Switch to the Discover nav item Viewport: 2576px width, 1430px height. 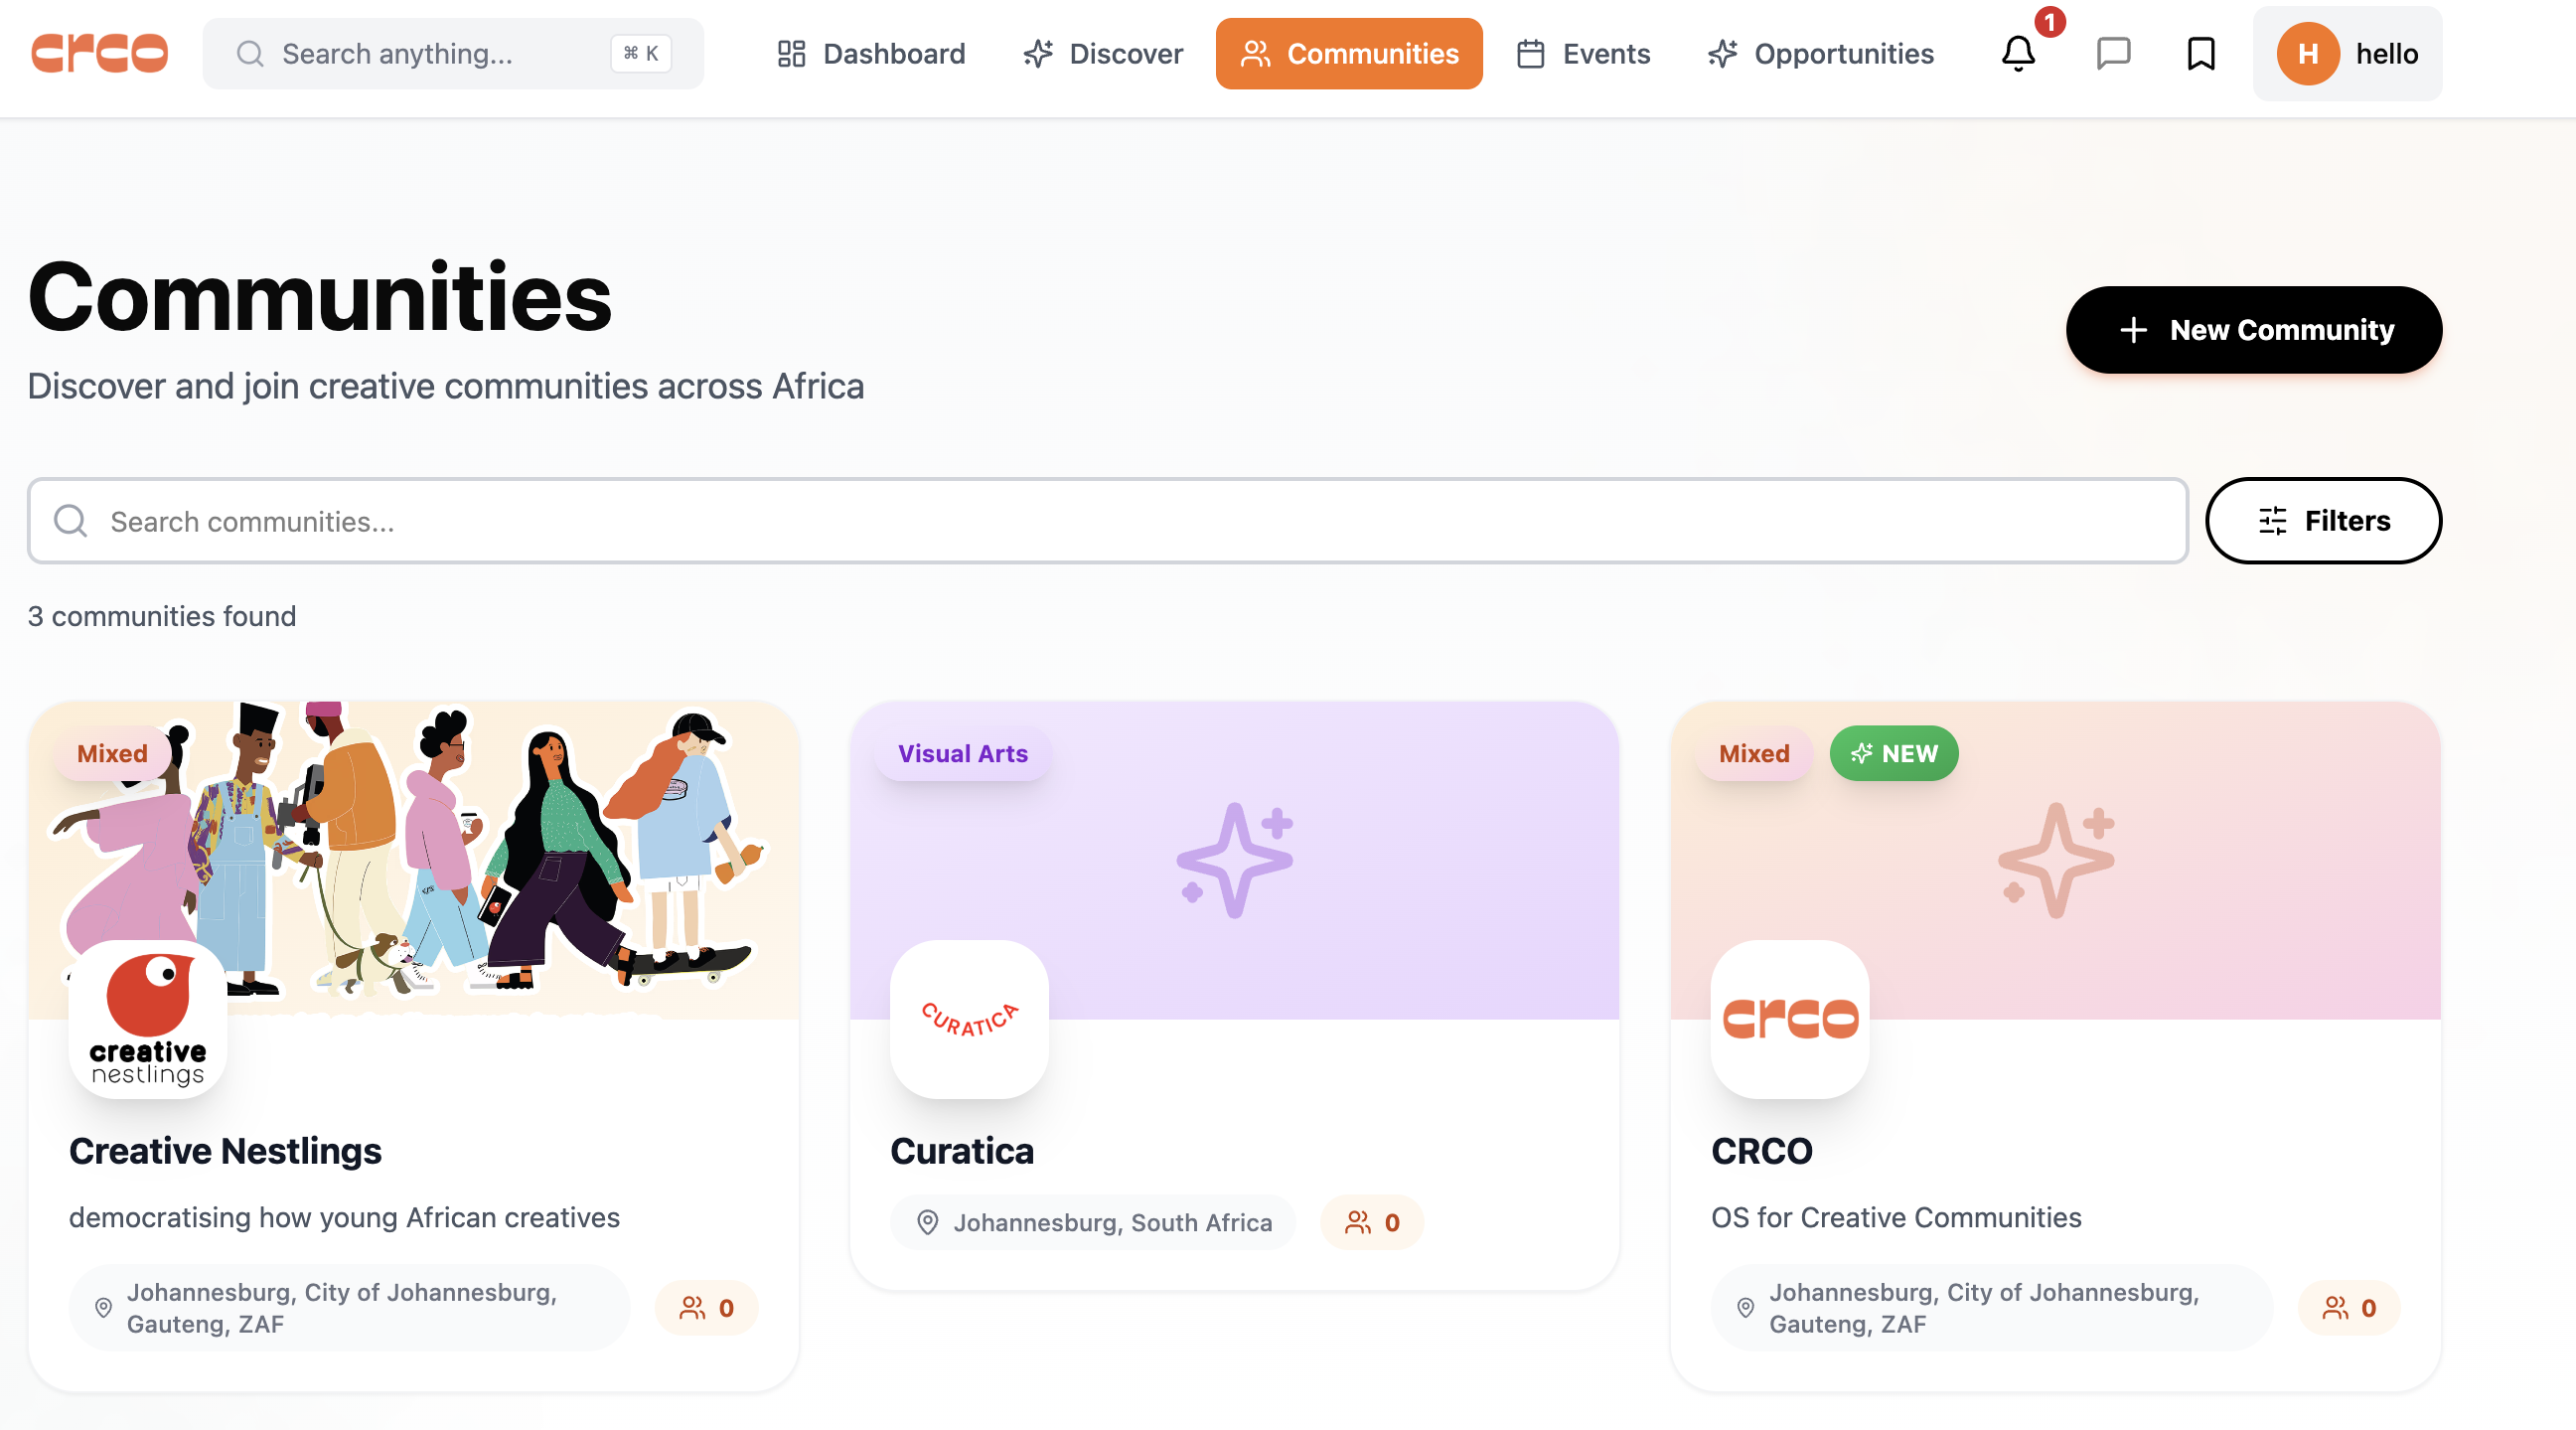click(1102, 53)
